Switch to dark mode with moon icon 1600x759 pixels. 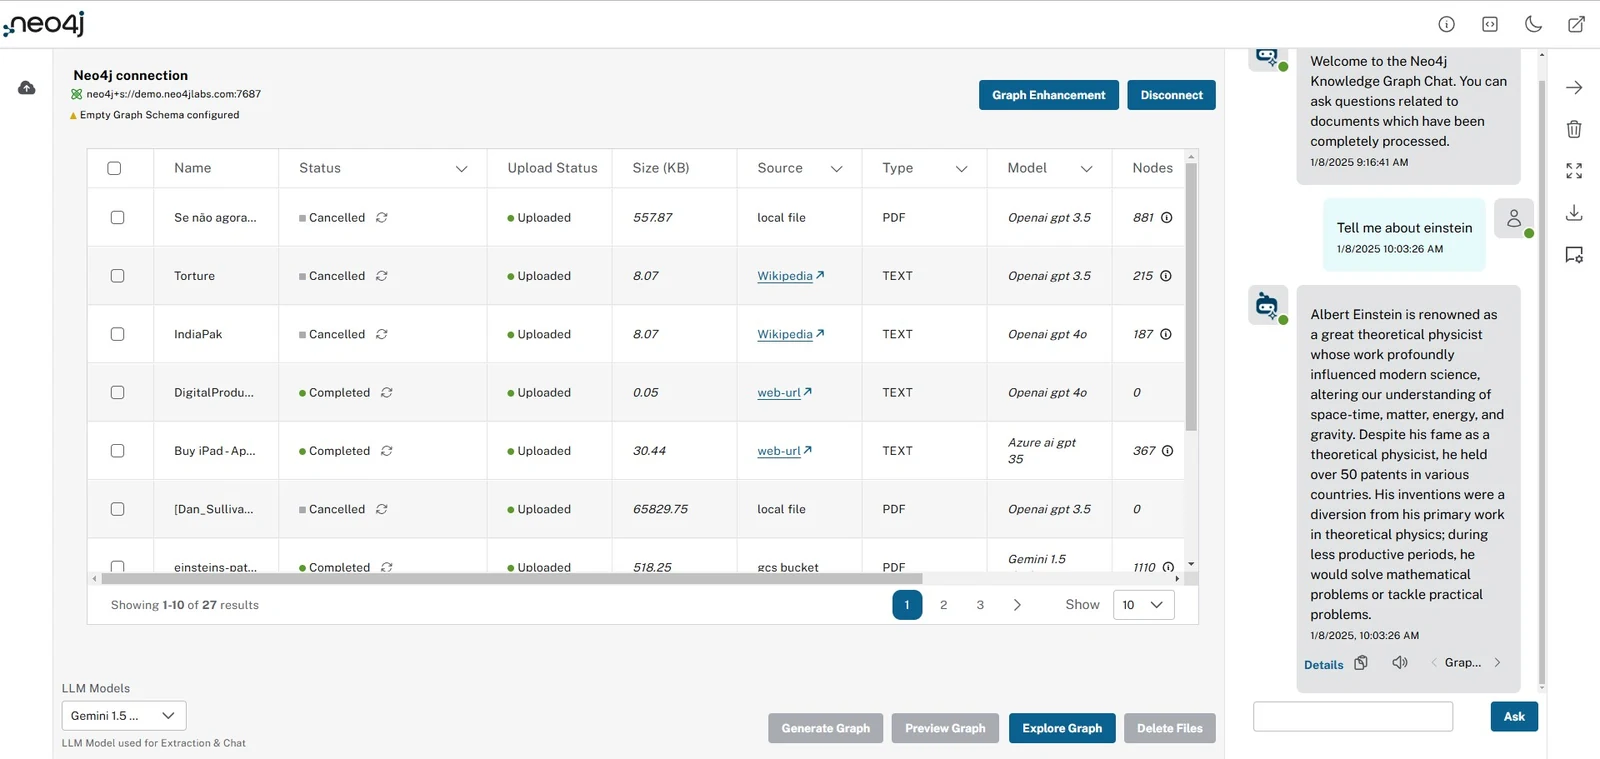coord(1533,25)
